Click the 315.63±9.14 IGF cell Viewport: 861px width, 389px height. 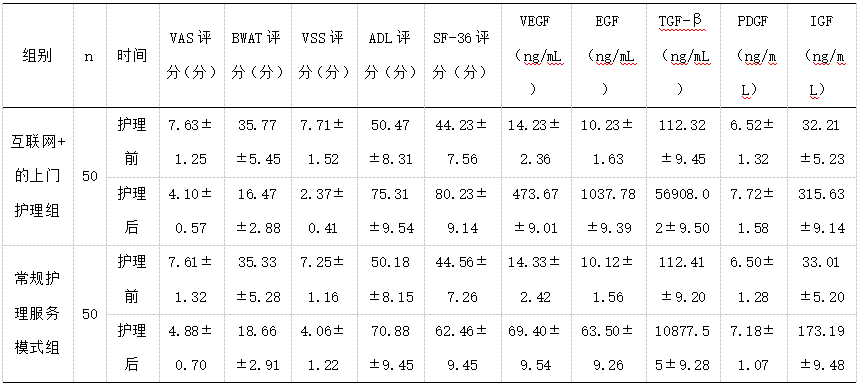(821, 211)
